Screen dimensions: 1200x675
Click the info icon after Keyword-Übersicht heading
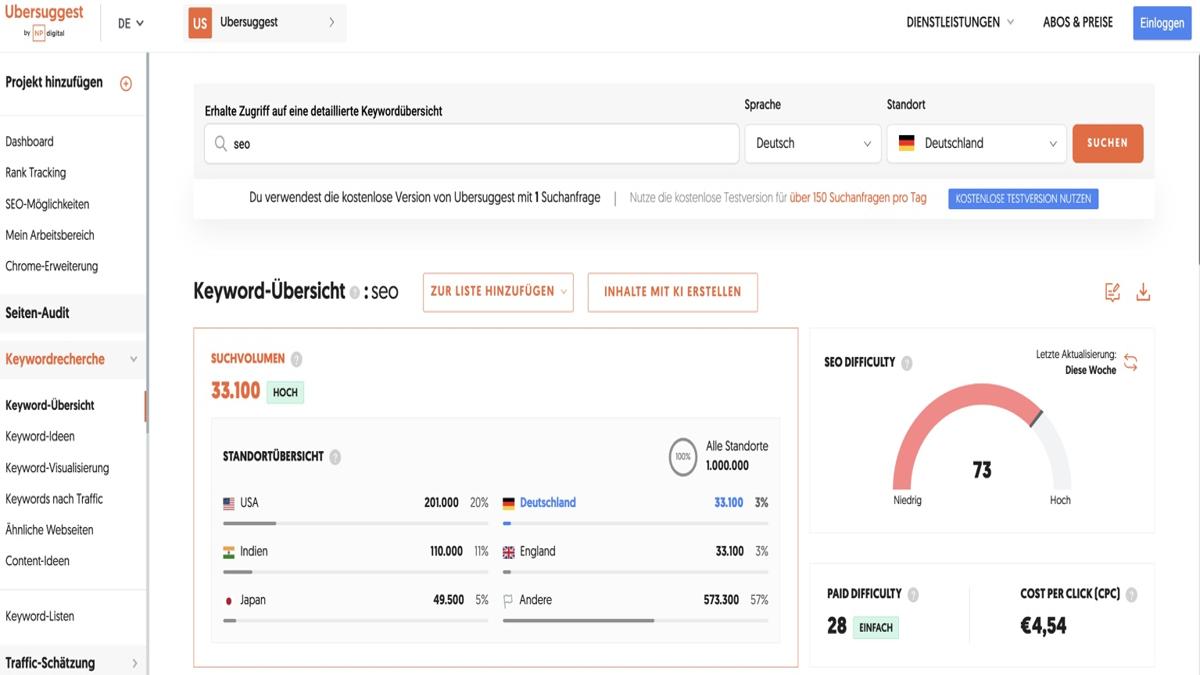355,293
